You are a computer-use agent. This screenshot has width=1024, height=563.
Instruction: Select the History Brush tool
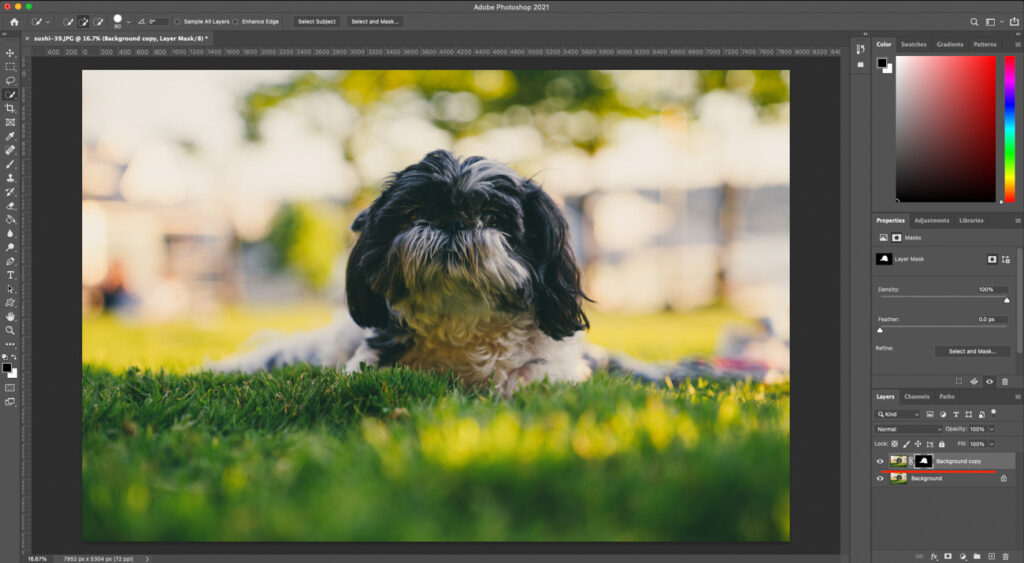click(x=10, y=192)
